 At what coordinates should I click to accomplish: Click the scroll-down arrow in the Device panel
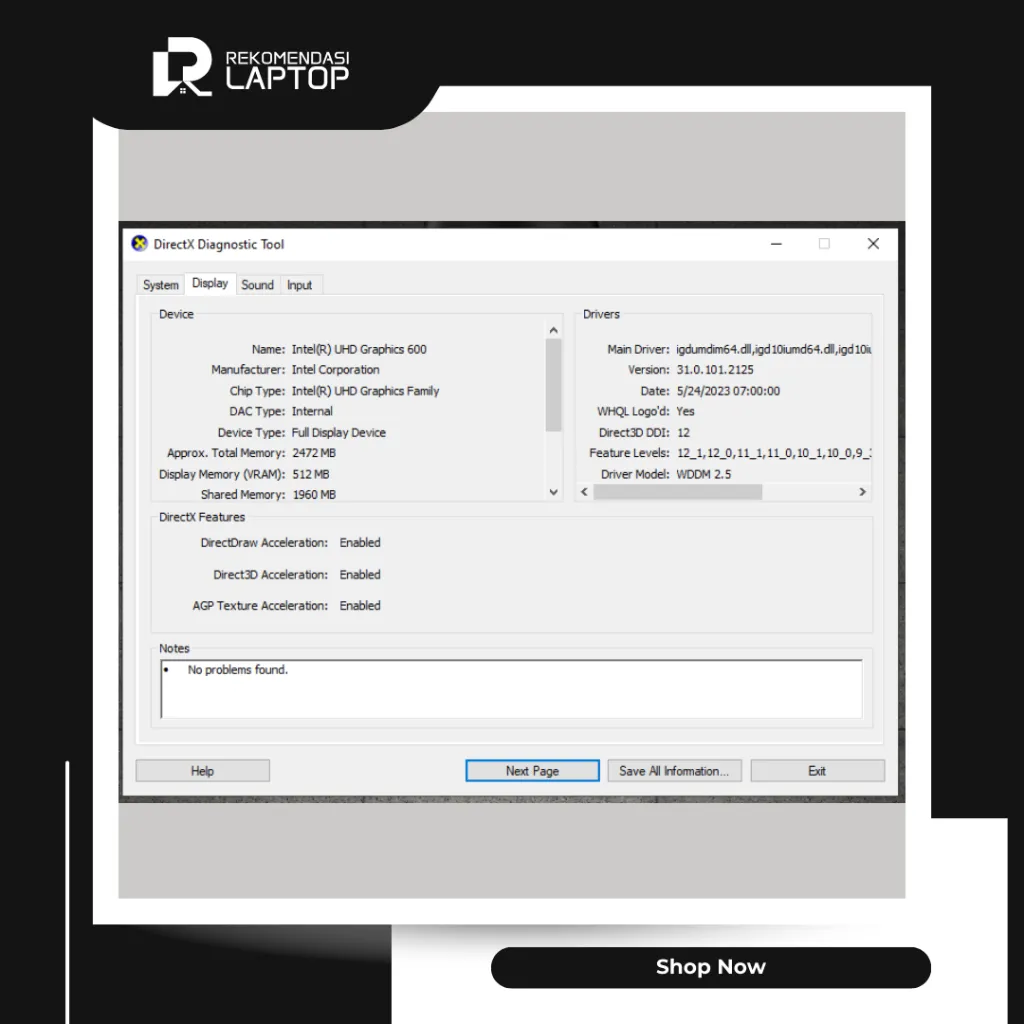click(x=553, y=492)
